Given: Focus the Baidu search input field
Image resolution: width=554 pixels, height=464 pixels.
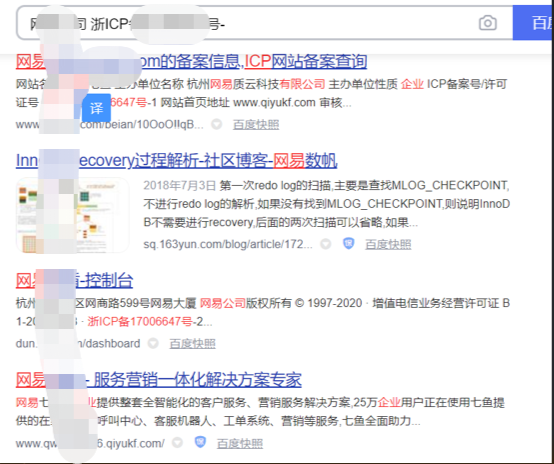Looking at the screenshot, I should [x=264, y=23].
